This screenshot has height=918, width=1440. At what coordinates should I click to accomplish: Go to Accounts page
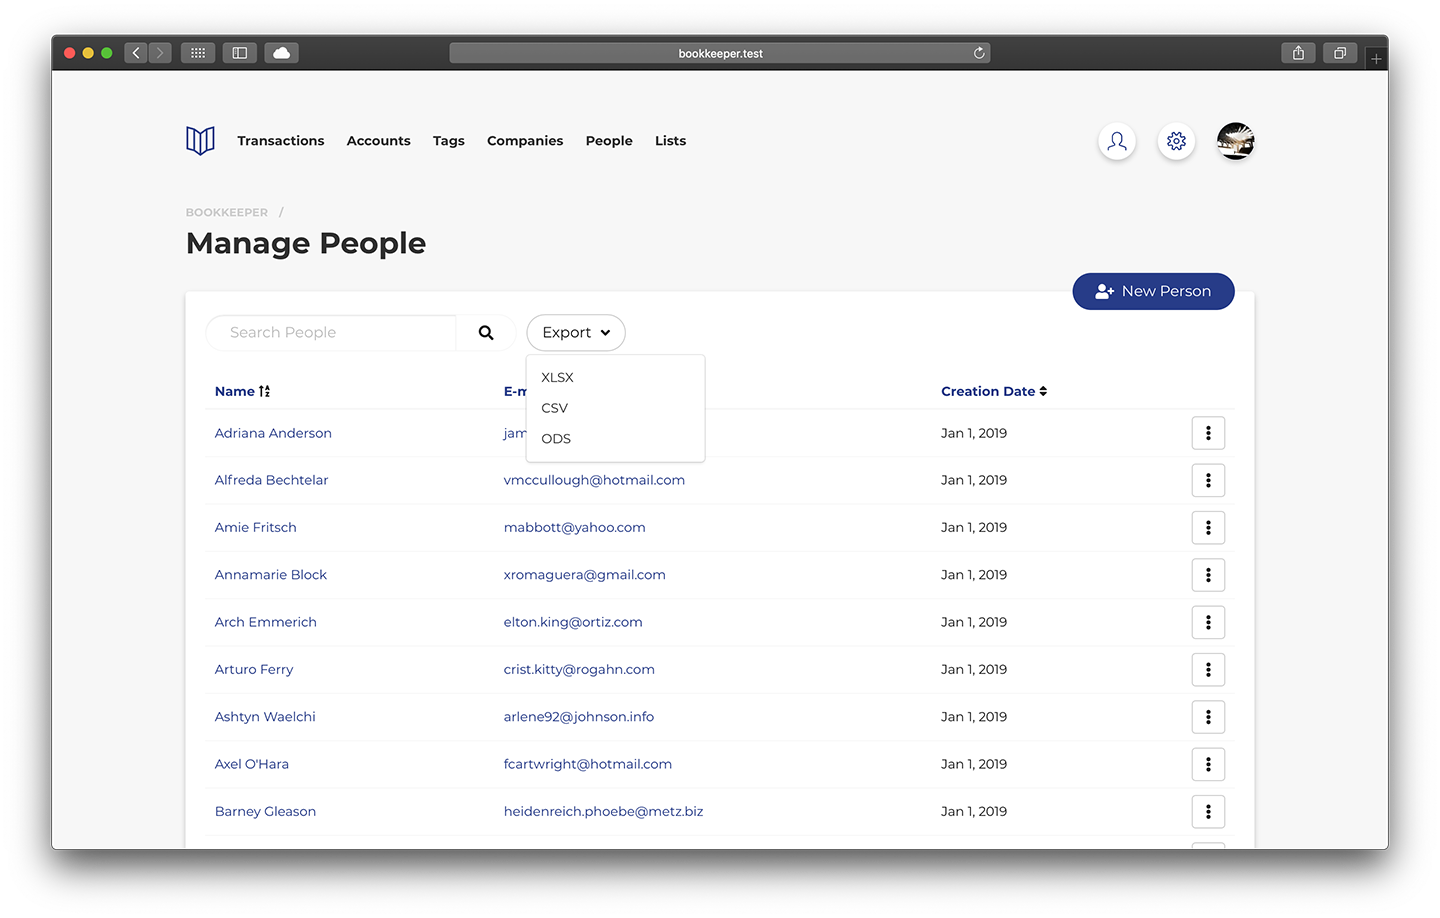coord(379,141)
